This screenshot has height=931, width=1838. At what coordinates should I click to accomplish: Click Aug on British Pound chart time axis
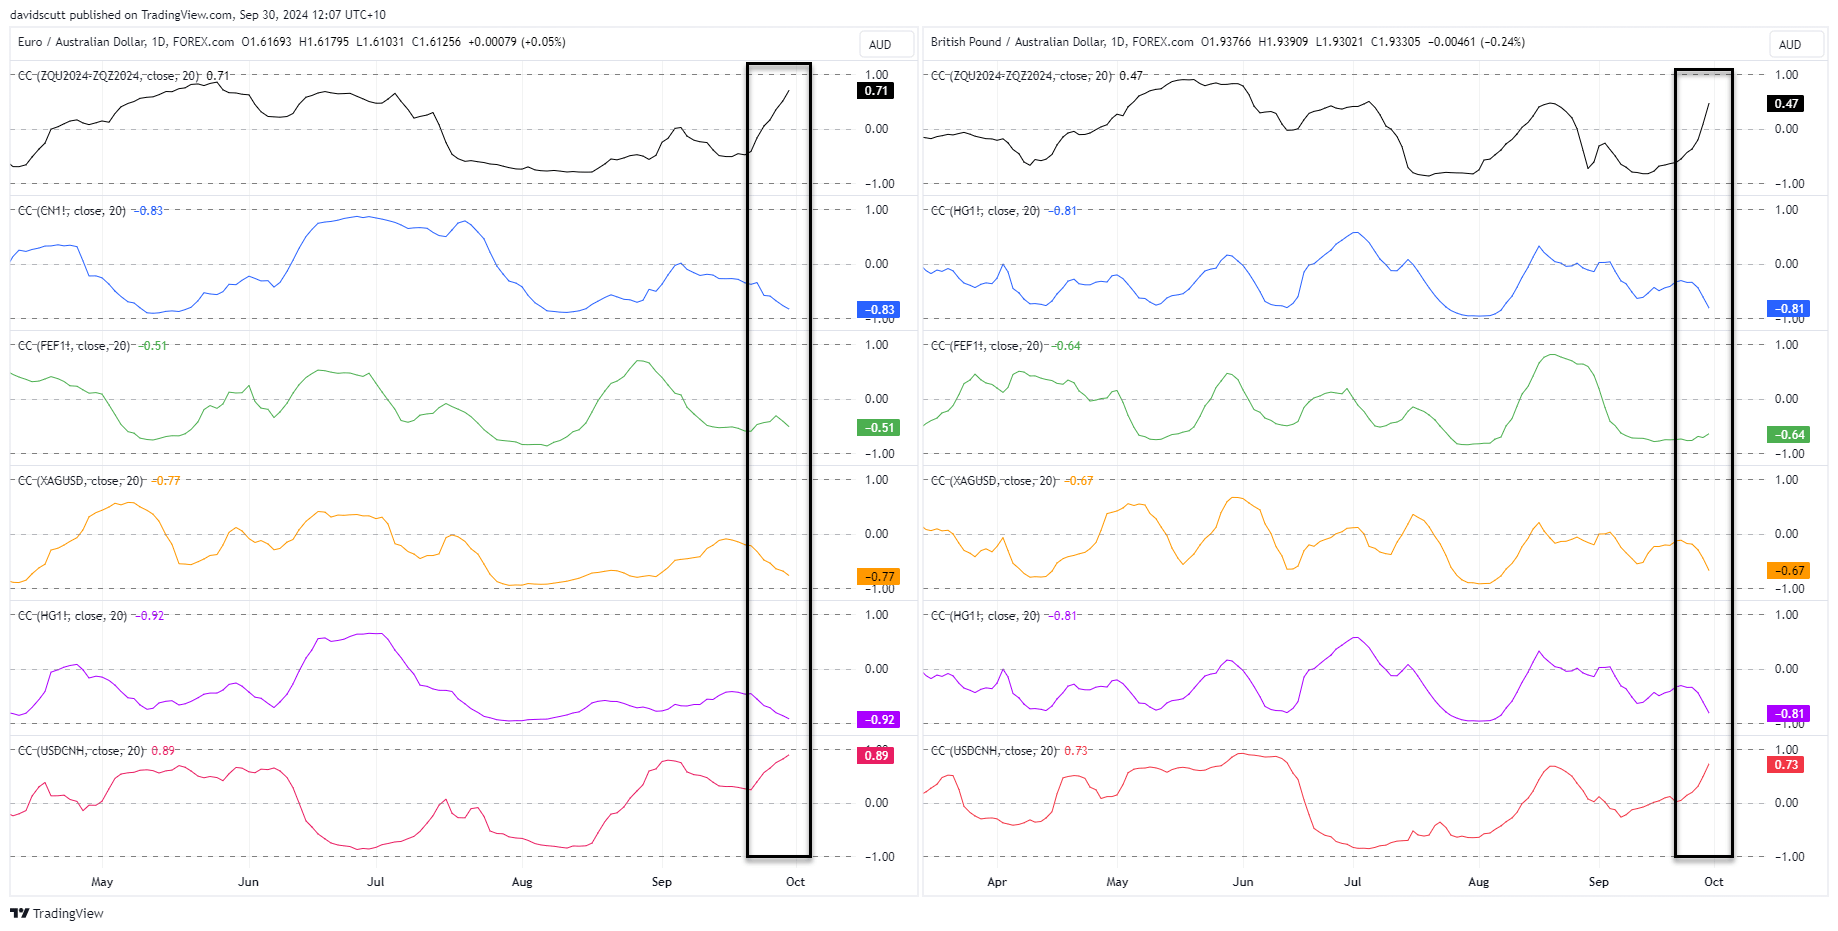click(x=1478, y=882)
